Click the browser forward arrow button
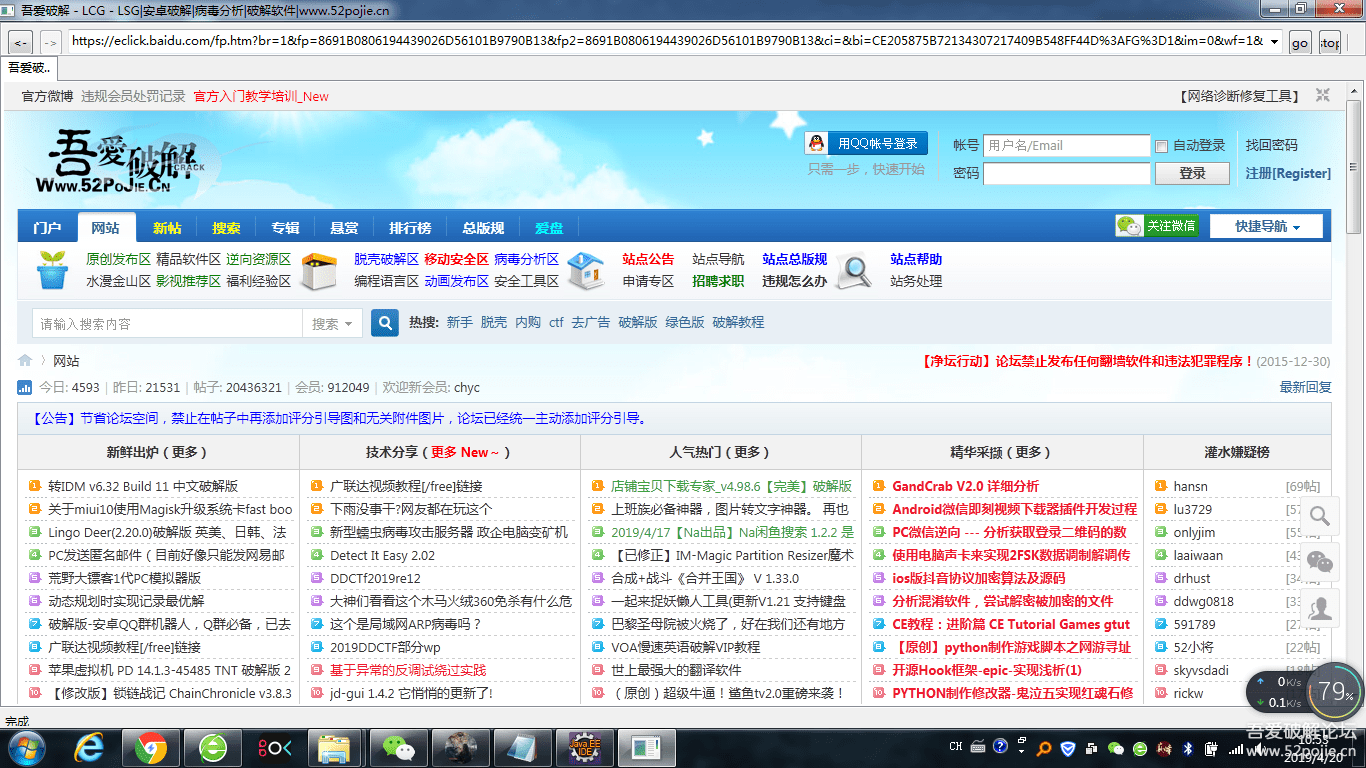The image size is (1366, 768). [x=51, y=42]
